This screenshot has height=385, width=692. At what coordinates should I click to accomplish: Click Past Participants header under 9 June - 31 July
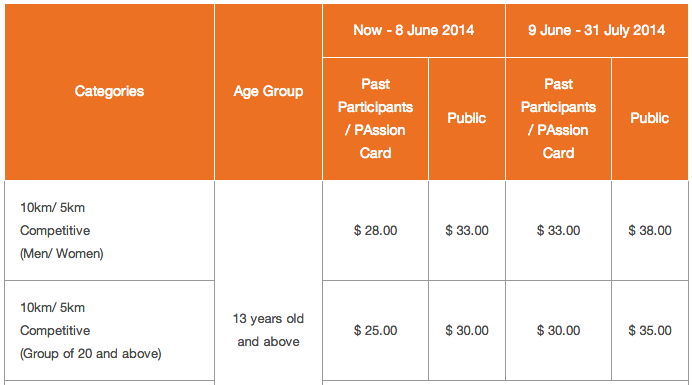[558, 118]
